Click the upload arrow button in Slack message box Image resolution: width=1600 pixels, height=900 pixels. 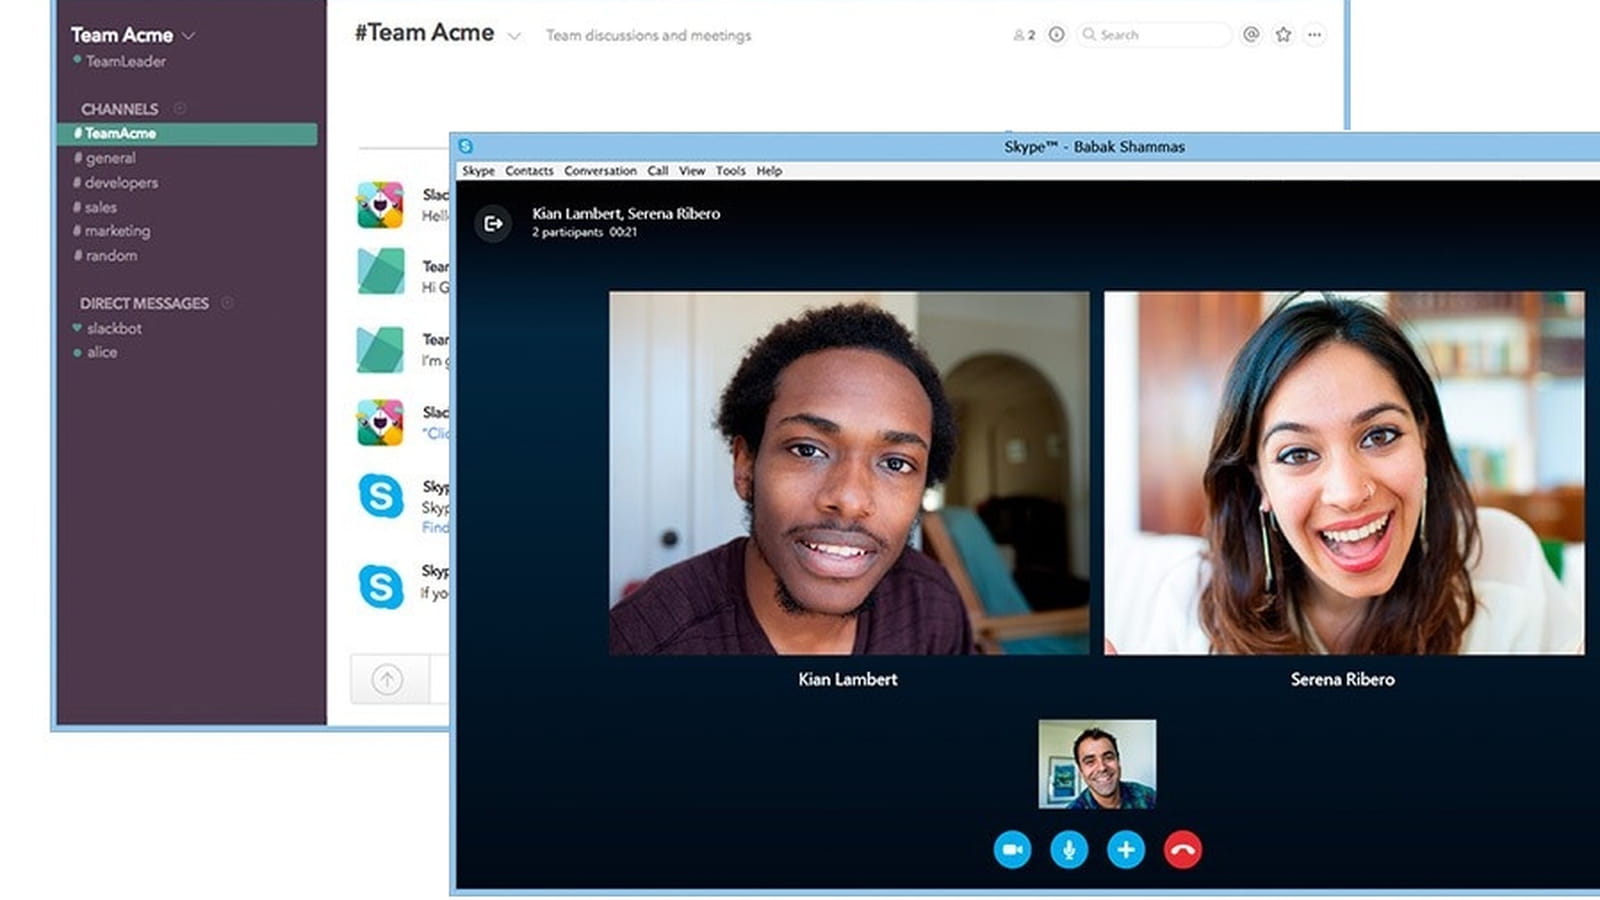pos(387,680)
